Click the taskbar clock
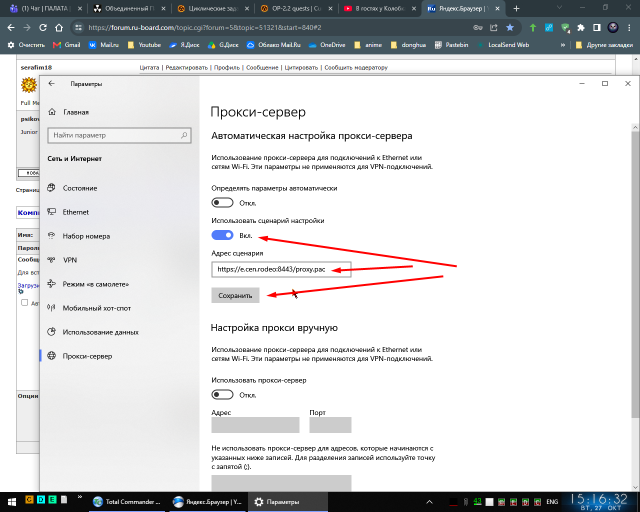 coord(599,502)
